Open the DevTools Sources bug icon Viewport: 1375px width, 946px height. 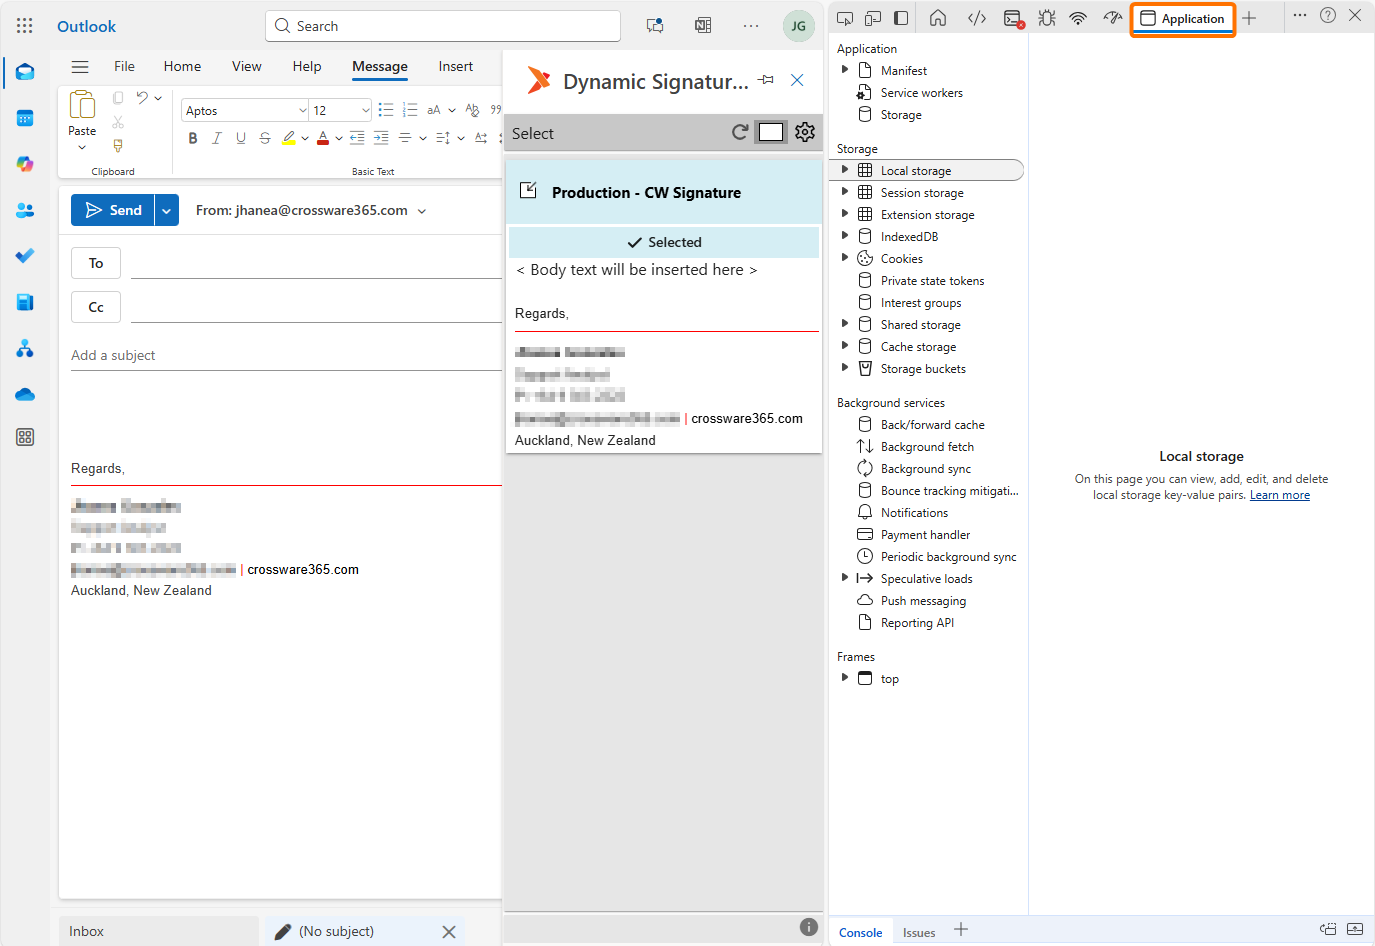point(1046,18)
